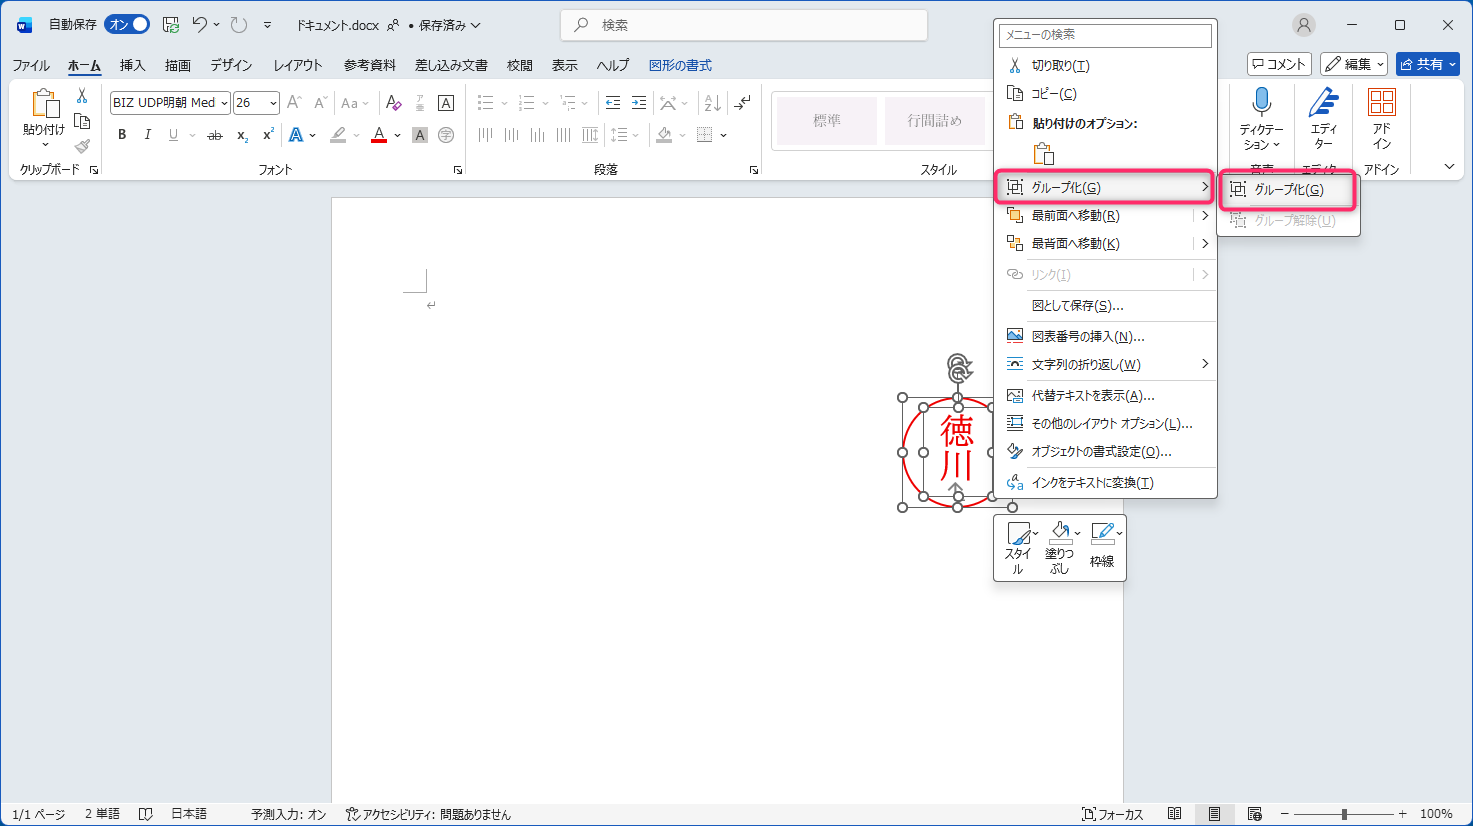Viewport: 1473px width, 826px height.
Task: Click the Undo arrow icon
Action: click(200, 25)
